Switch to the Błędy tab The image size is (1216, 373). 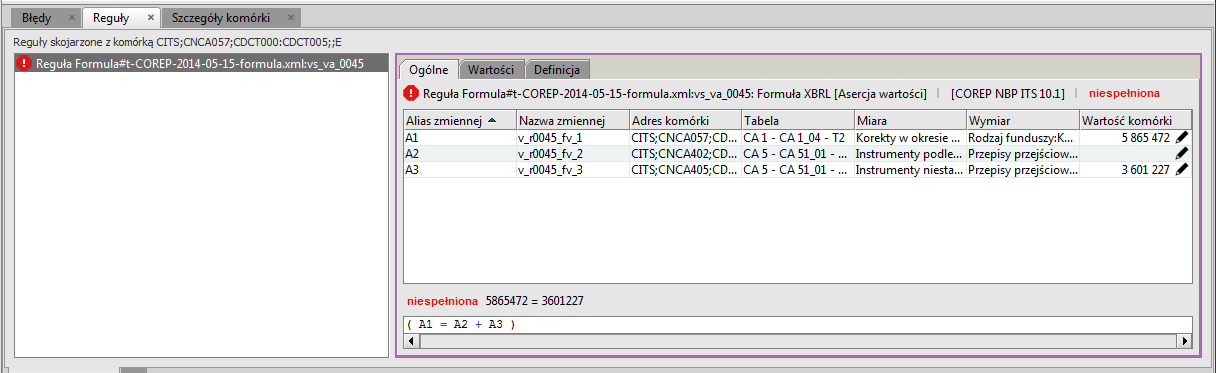[44, 18]
